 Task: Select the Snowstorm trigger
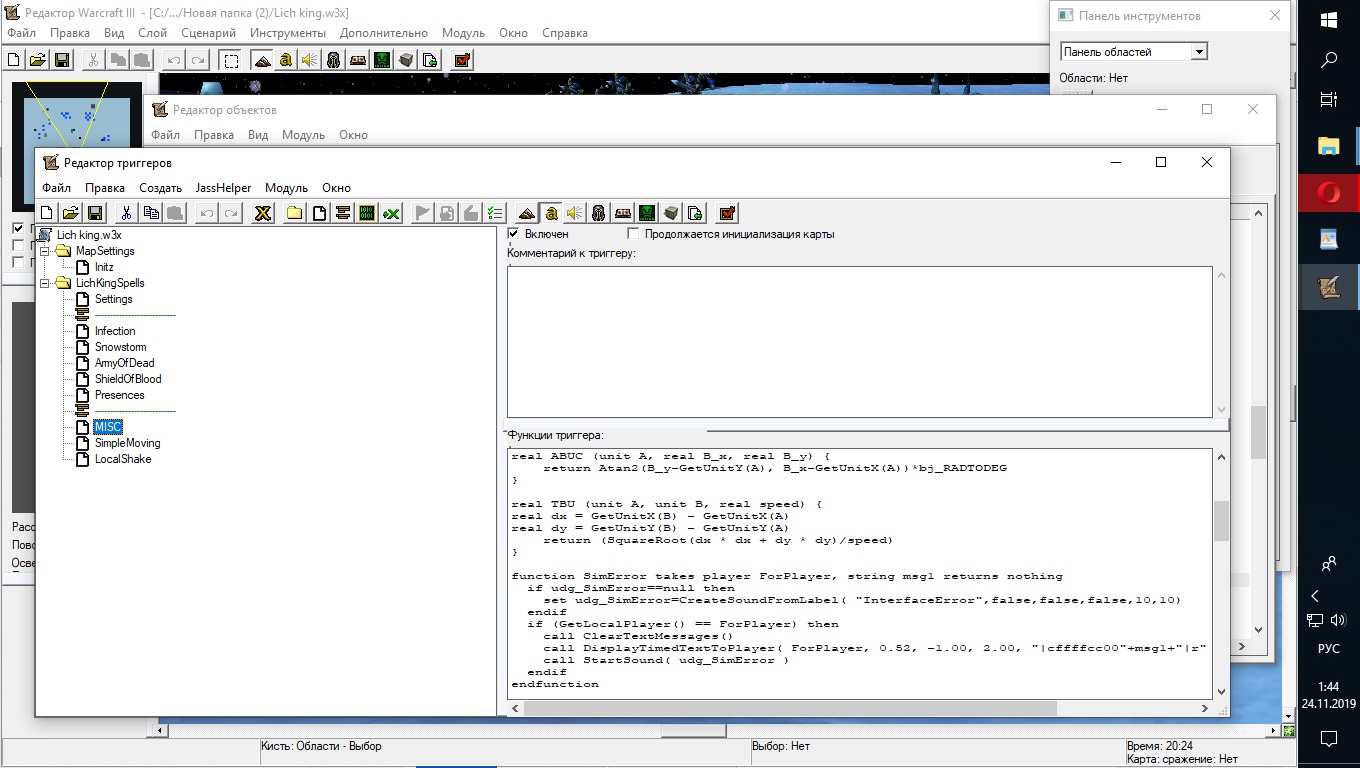coord(120,347)
